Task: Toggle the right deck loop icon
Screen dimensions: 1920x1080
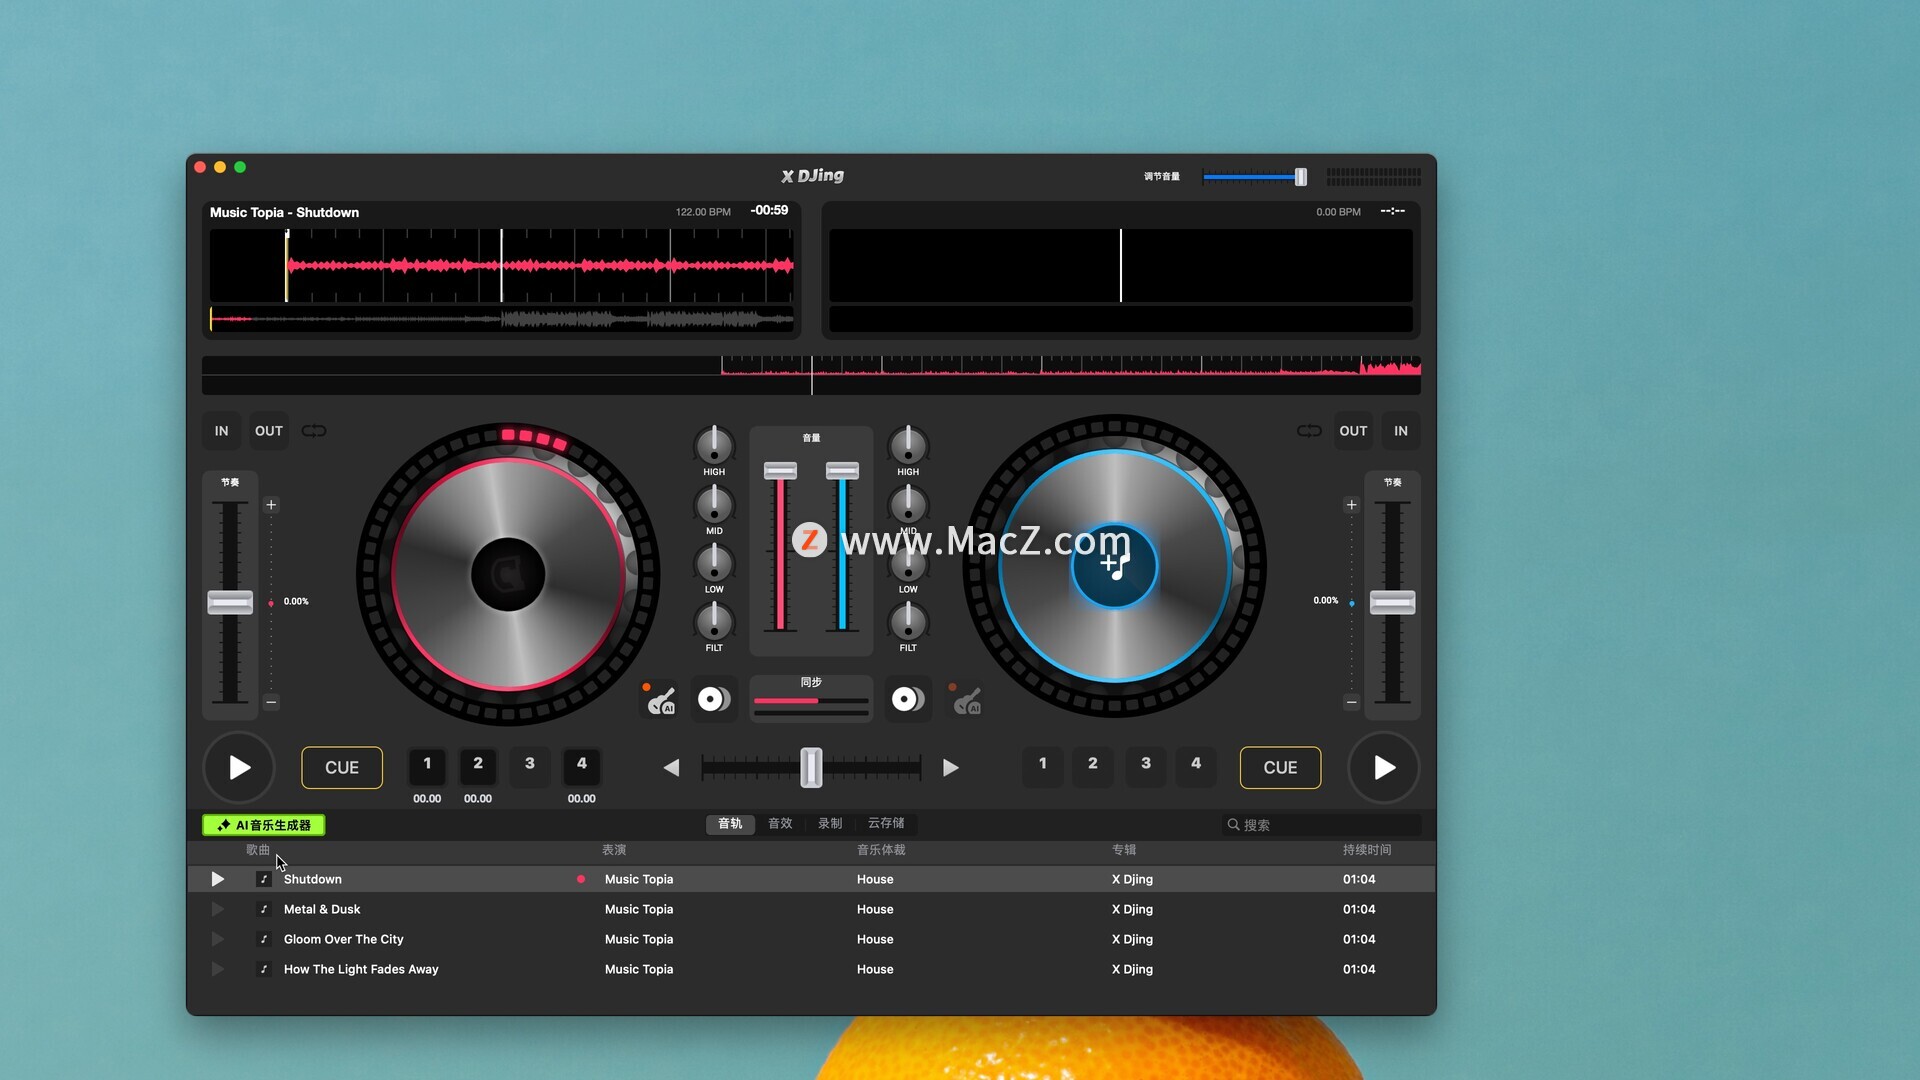Action: point(1309,431)
